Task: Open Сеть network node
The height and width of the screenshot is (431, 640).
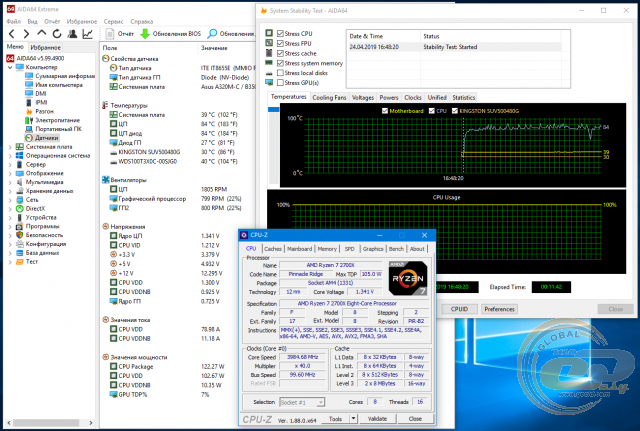Action: [32, 200]
